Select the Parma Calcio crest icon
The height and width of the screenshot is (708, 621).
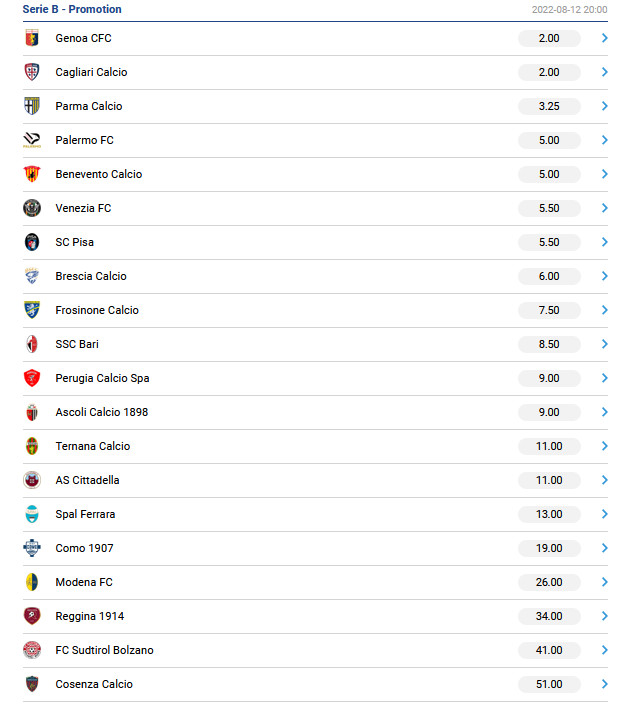[32, 106]
